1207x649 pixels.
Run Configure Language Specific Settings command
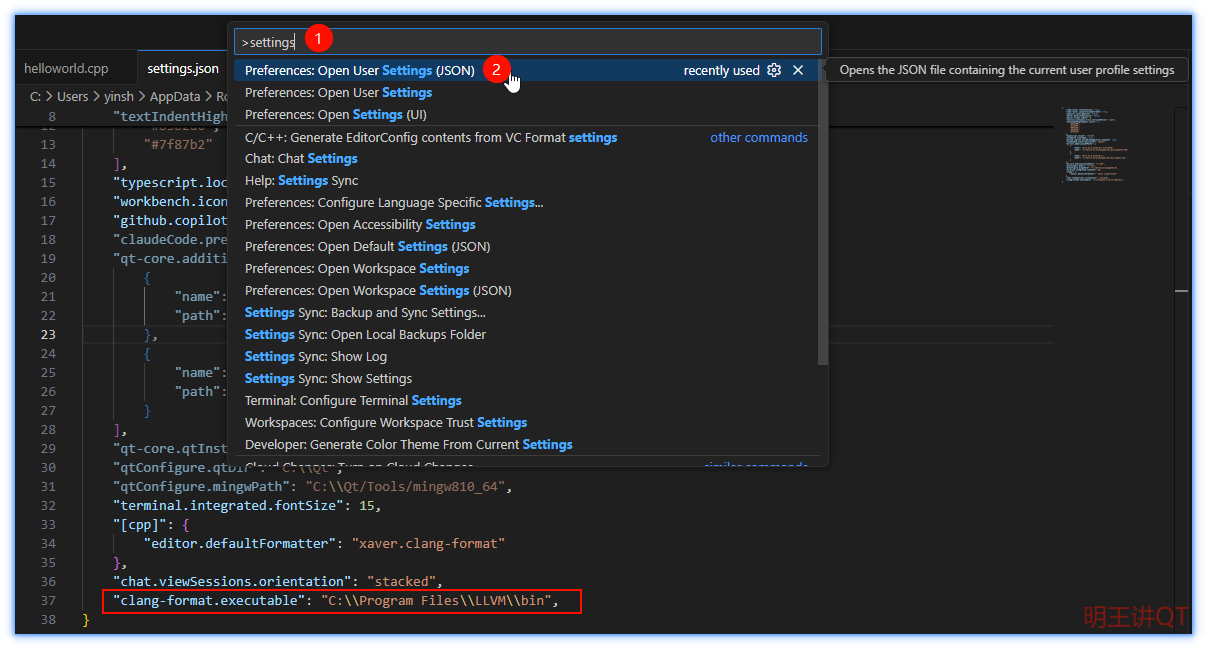point(394,203)
